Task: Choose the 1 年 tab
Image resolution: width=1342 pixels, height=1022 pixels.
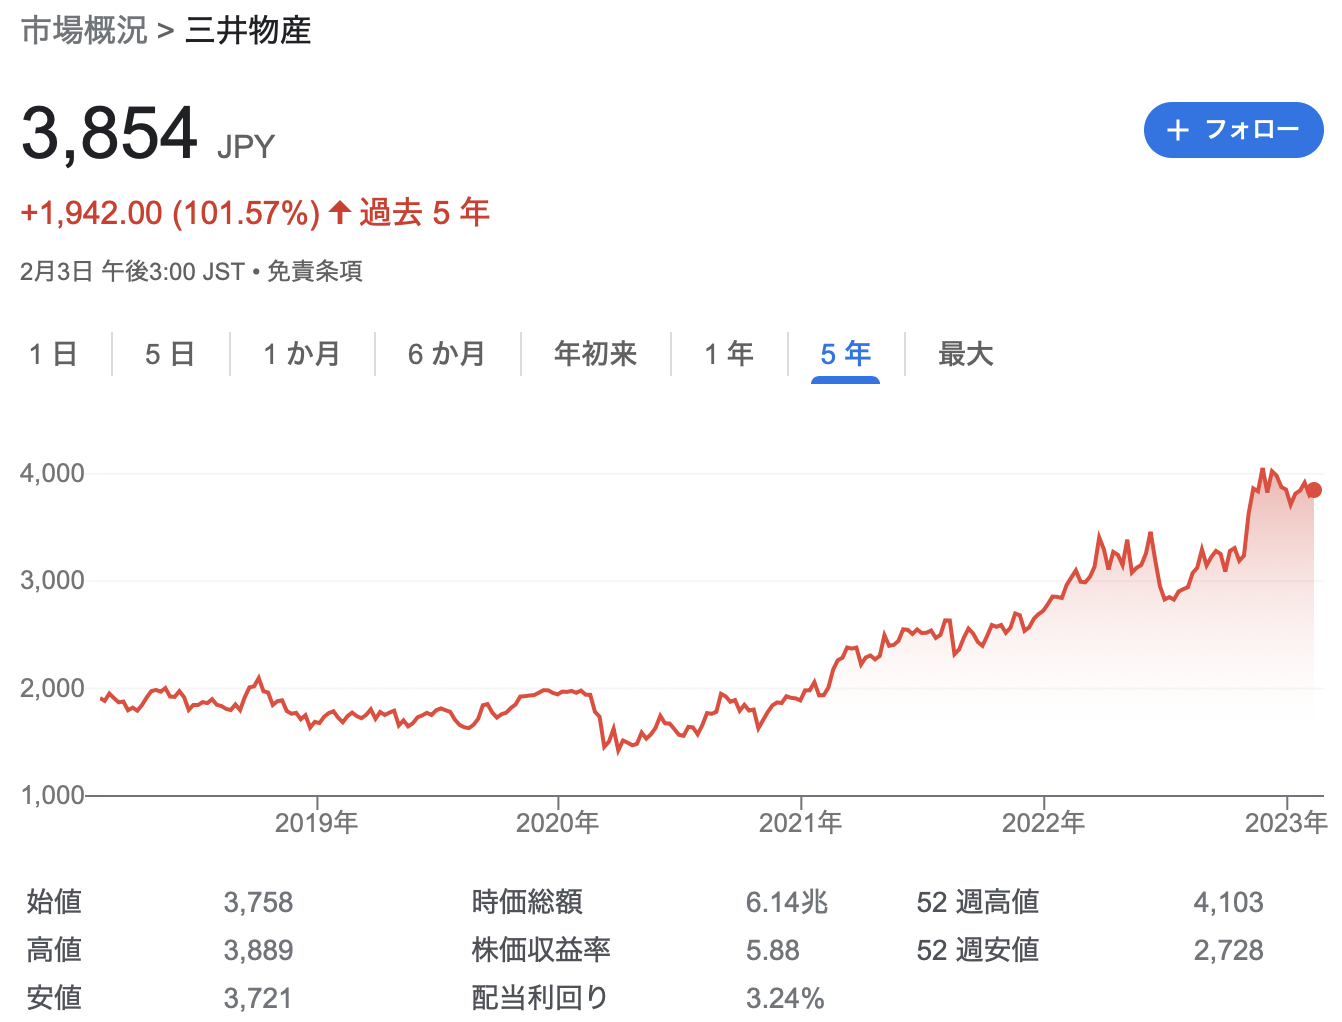Action: tap(729, 354)
